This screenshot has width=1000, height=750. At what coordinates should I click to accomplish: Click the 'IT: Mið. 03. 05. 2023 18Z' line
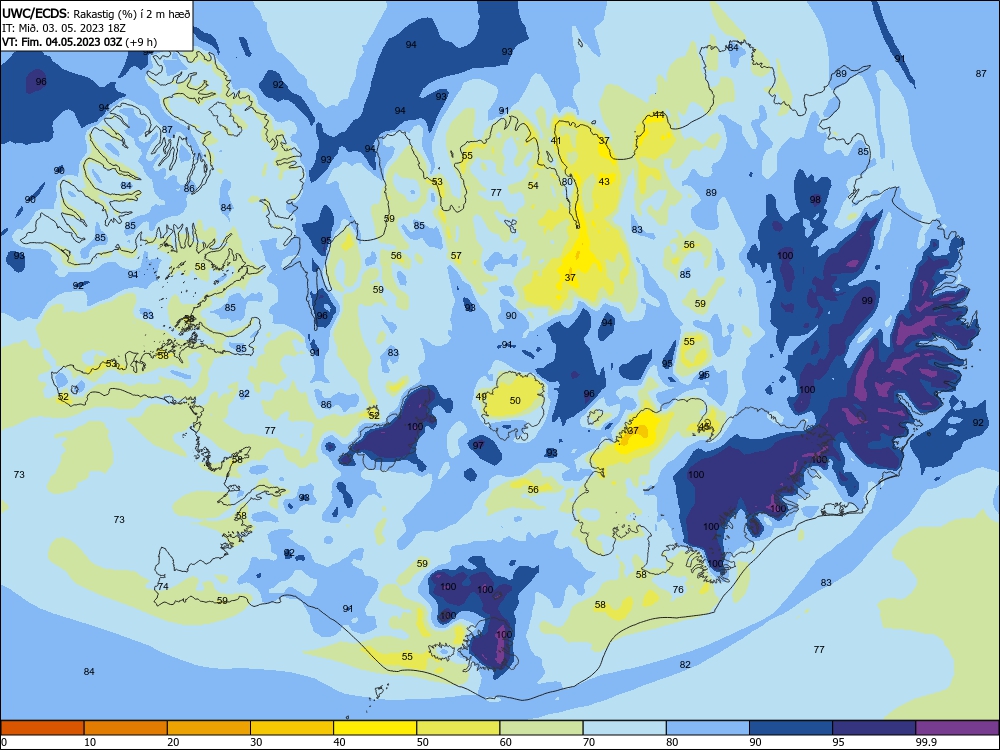62,28
